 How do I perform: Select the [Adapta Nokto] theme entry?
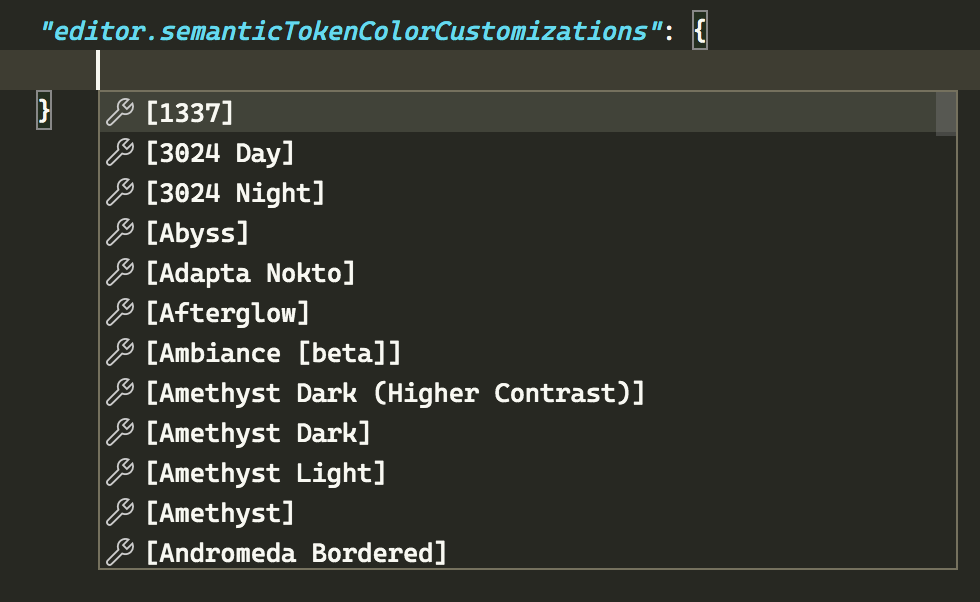pos(250,273)
